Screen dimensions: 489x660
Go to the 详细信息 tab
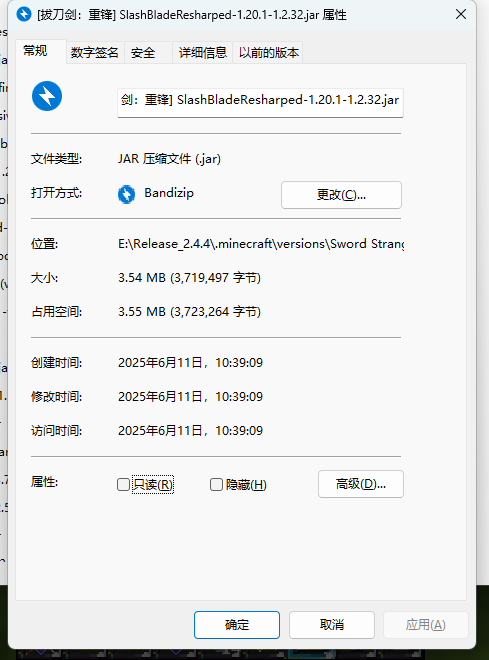click(x=203, y=53)
